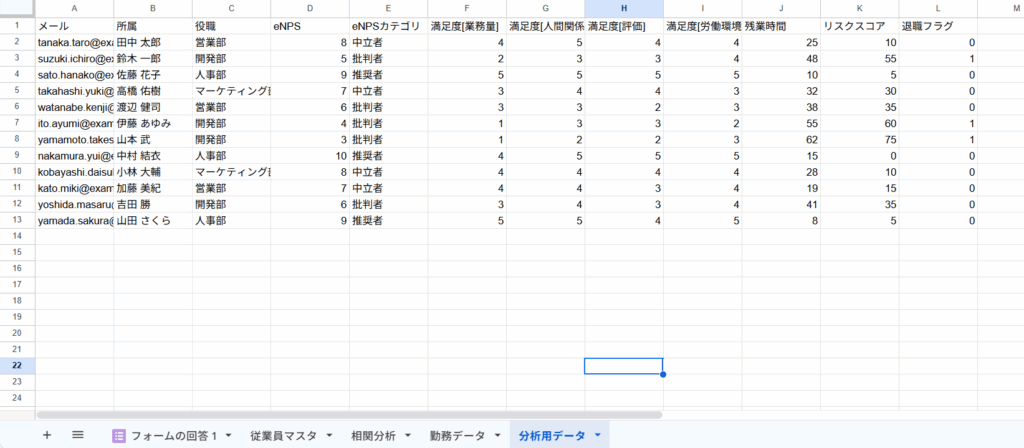Select the eNPS header cell
Image resolution: width=1024 pixels, height=448 pixels.
310,26
